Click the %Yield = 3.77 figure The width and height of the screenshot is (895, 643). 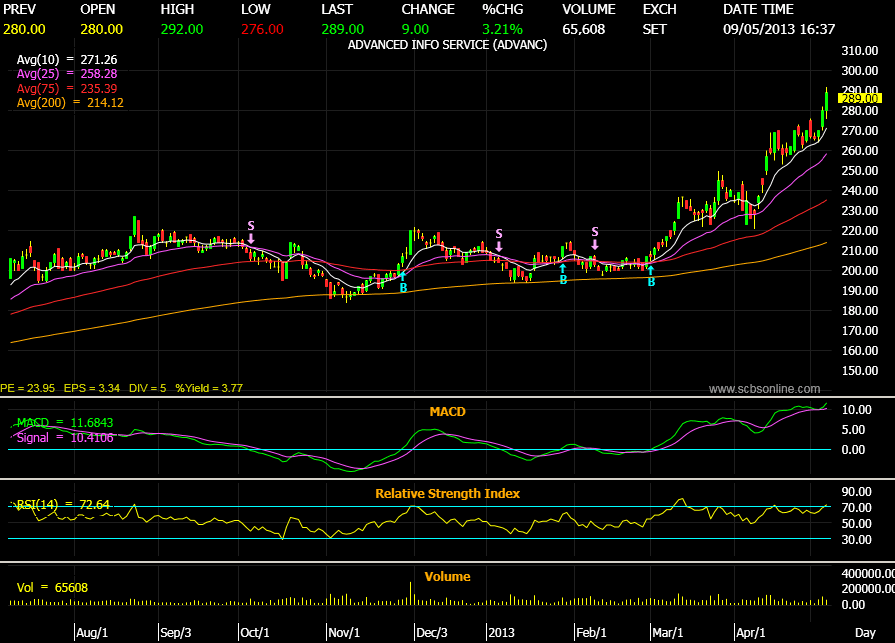(209, 388)
